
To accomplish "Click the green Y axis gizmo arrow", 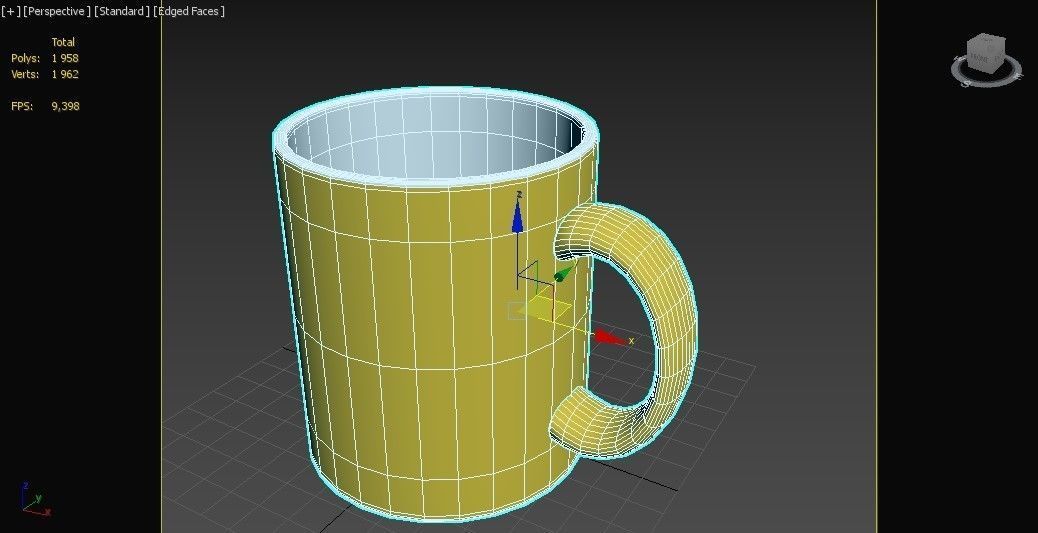I will pyautogui.click(x=565, y=272).
